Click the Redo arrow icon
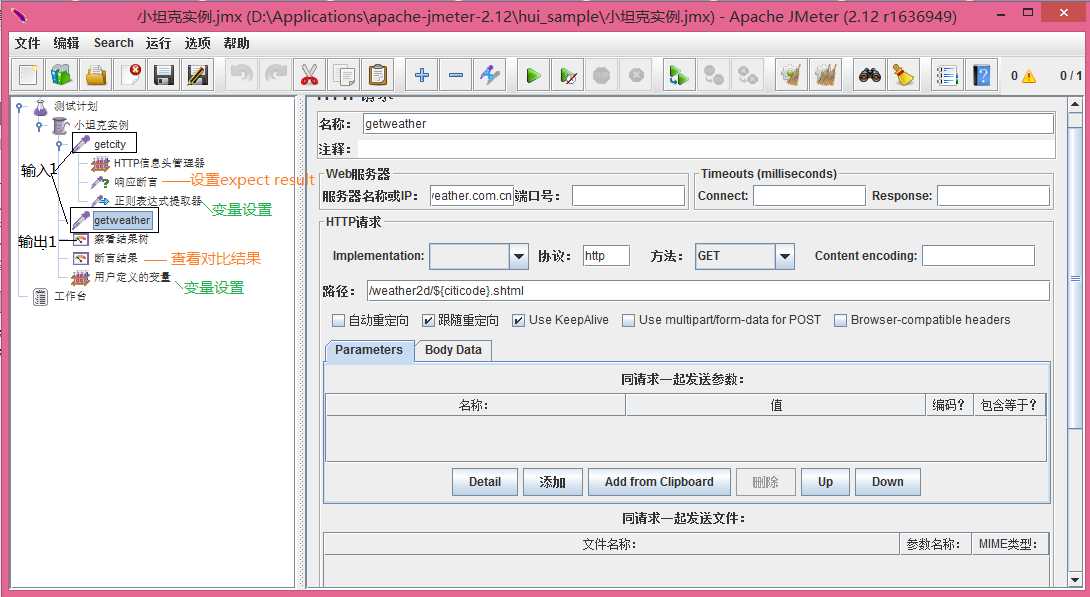1090x597 pixels. 276,74
